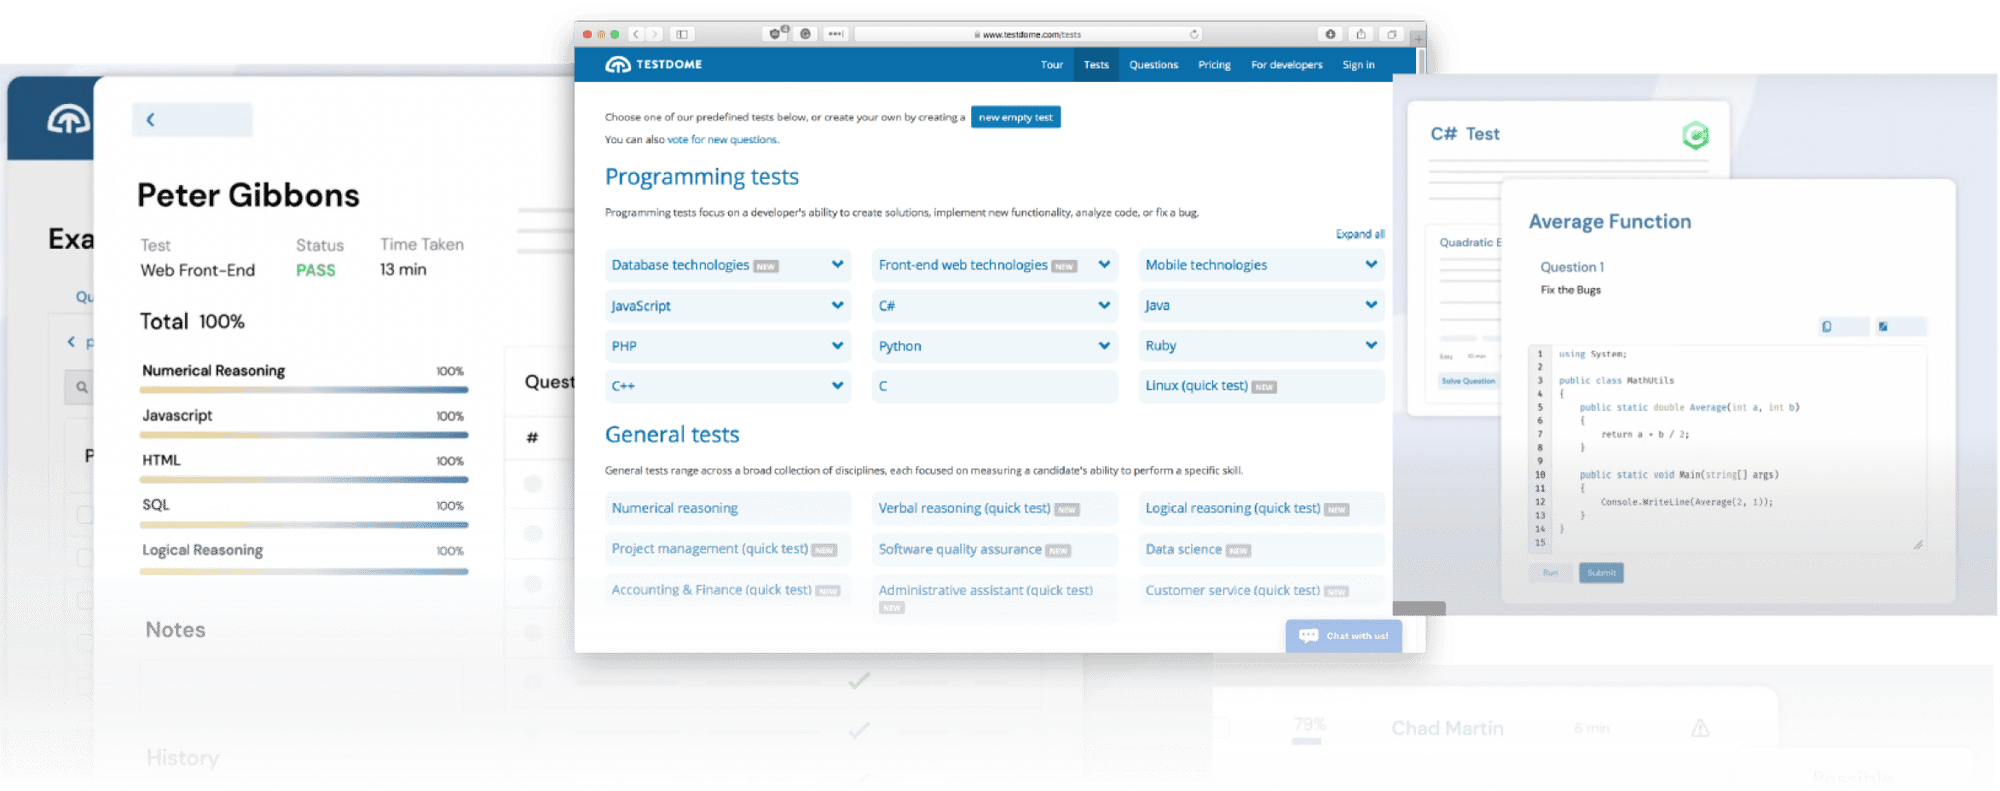
Task: Click the TestDome logo in the blue header
Action: coord(654,64)
